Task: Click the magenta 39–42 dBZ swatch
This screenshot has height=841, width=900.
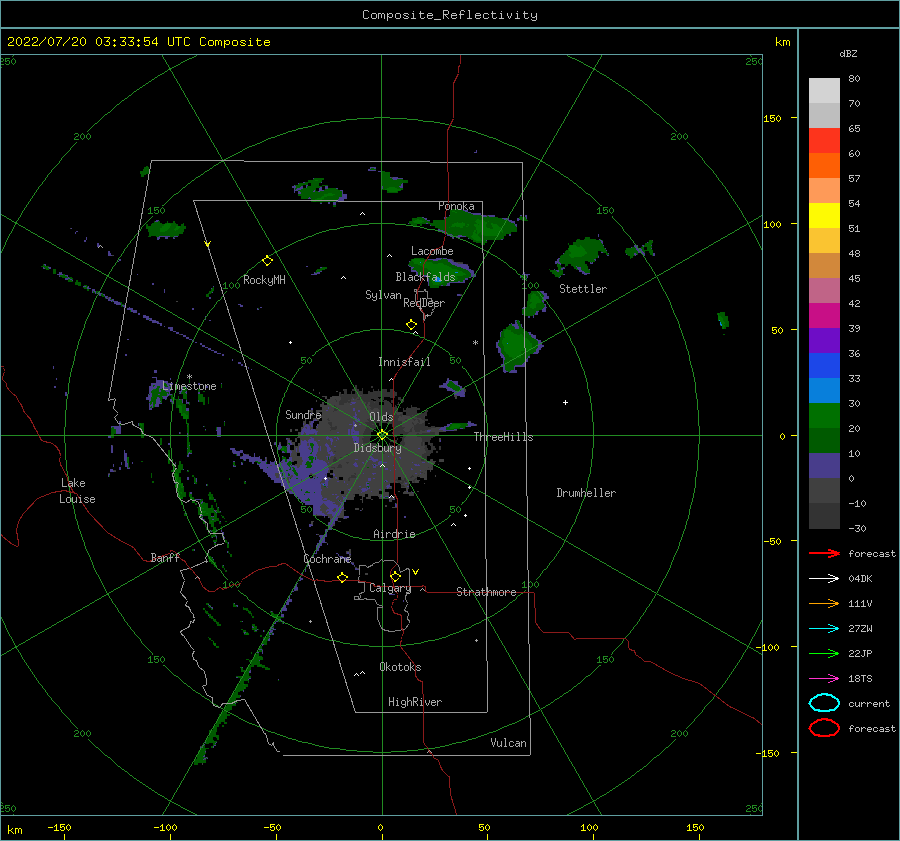Action: [x=824, y=316]
